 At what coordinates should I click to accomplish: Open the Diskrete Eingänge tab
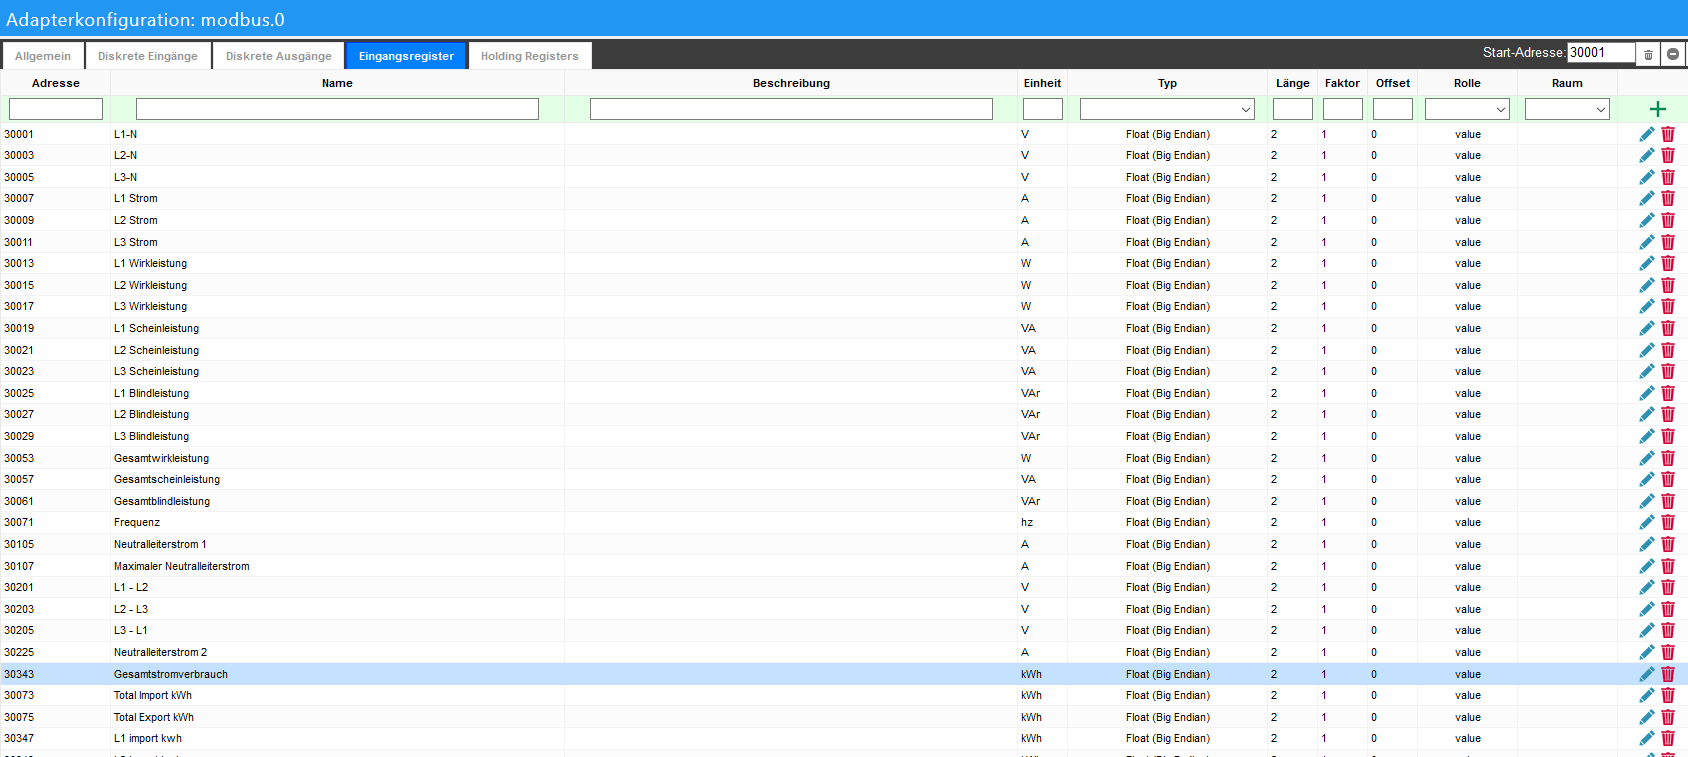(x=148, y=56)
